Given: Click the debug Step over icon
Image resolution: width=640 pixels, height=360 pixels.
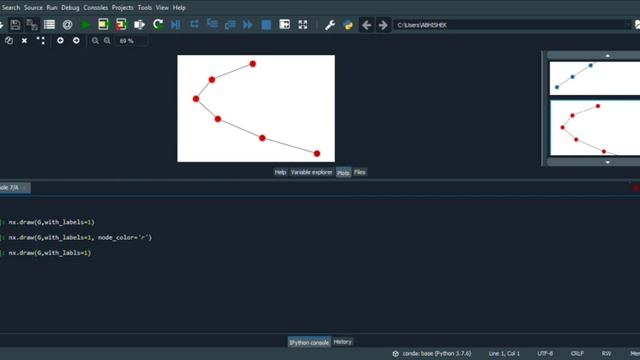Looking at the screenshot, I should click(194, 24).
